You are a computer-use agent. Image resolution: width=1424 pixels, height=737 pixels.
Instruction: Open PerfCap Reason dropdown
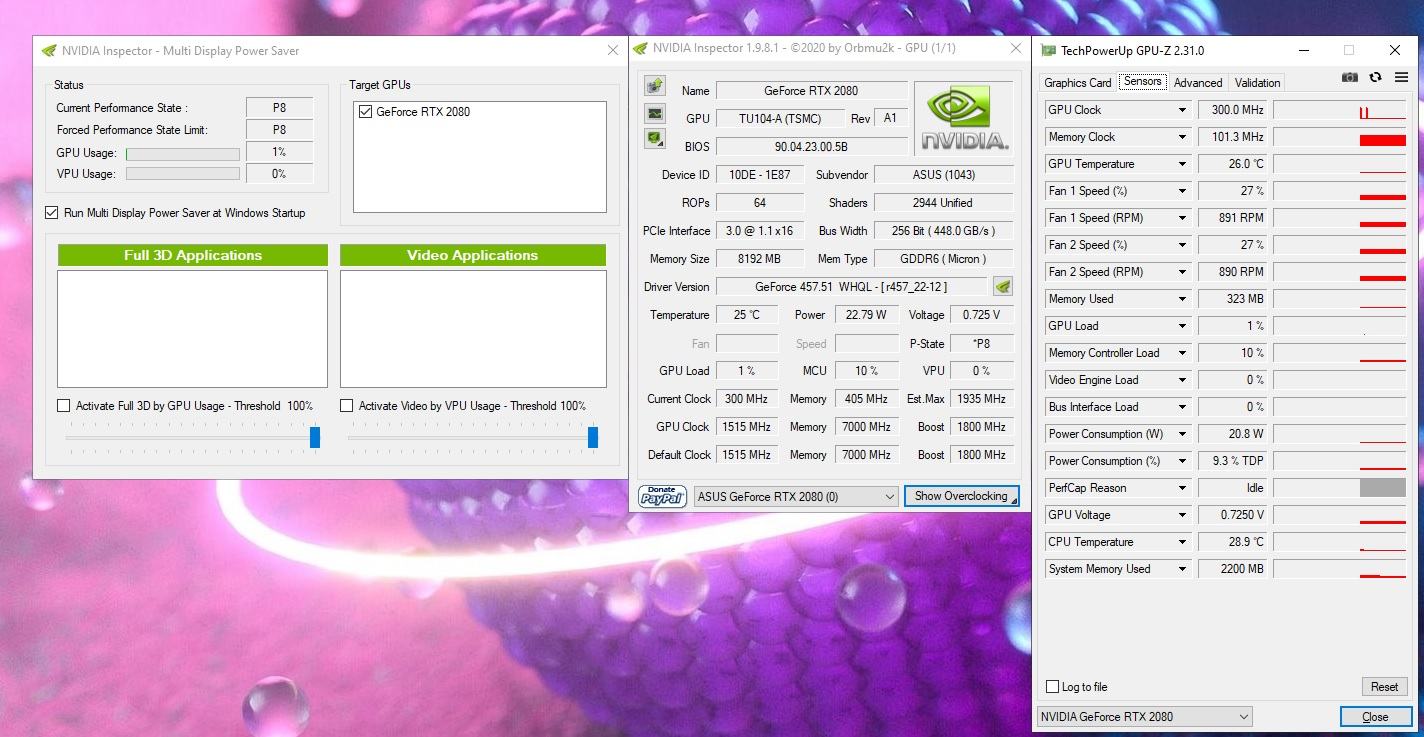pyautogui.click(x=1182, y=488)
